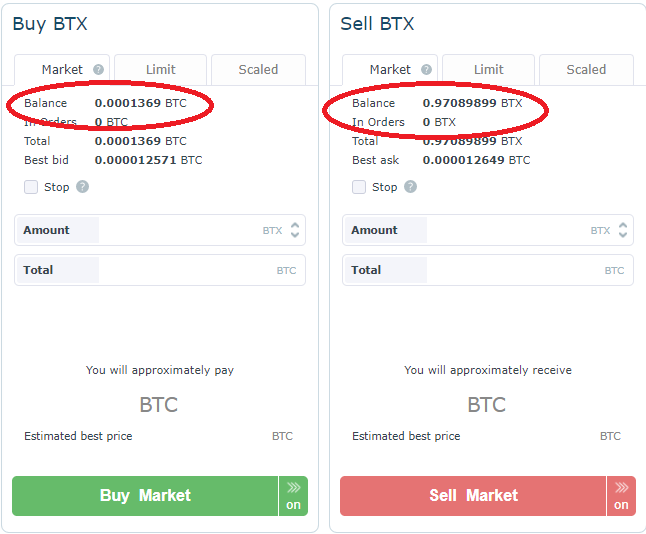Enable Stop checkbox in Sell BTX panel

tap(359, 187)
